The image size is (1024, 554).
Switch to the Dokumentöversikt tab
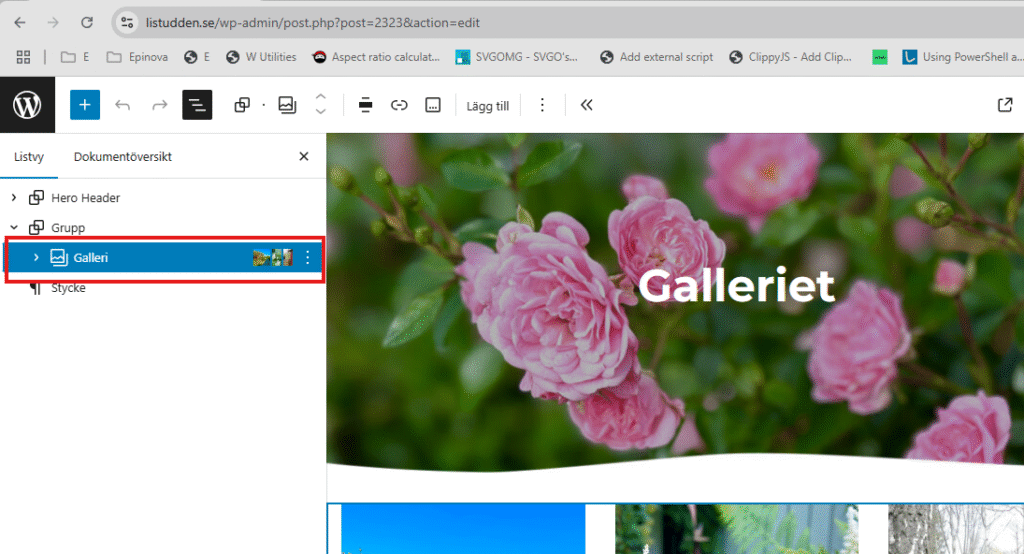click(x=123, y=157)
